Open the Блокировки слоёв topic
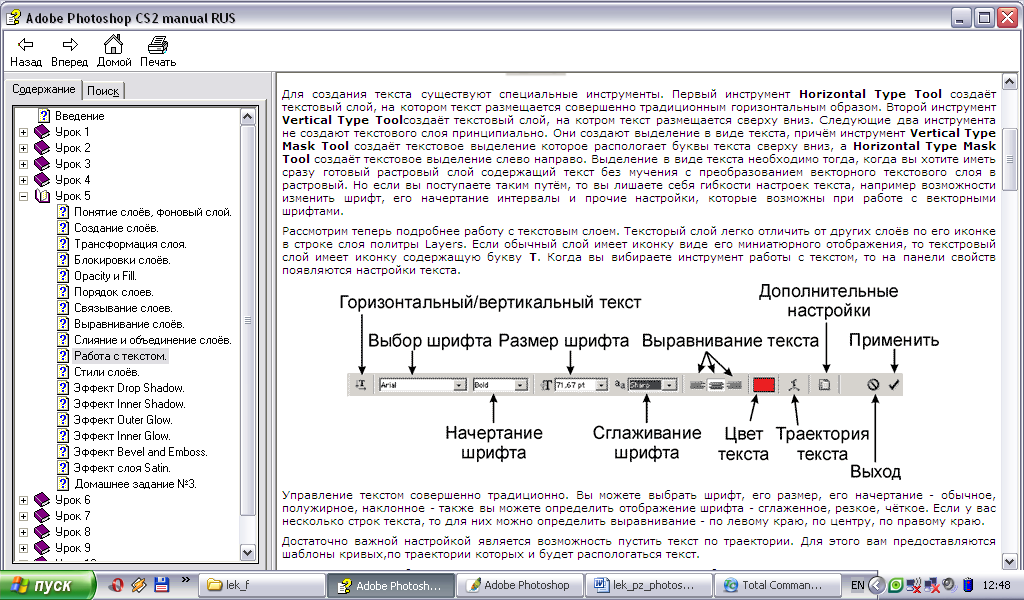 coord(122,260)
